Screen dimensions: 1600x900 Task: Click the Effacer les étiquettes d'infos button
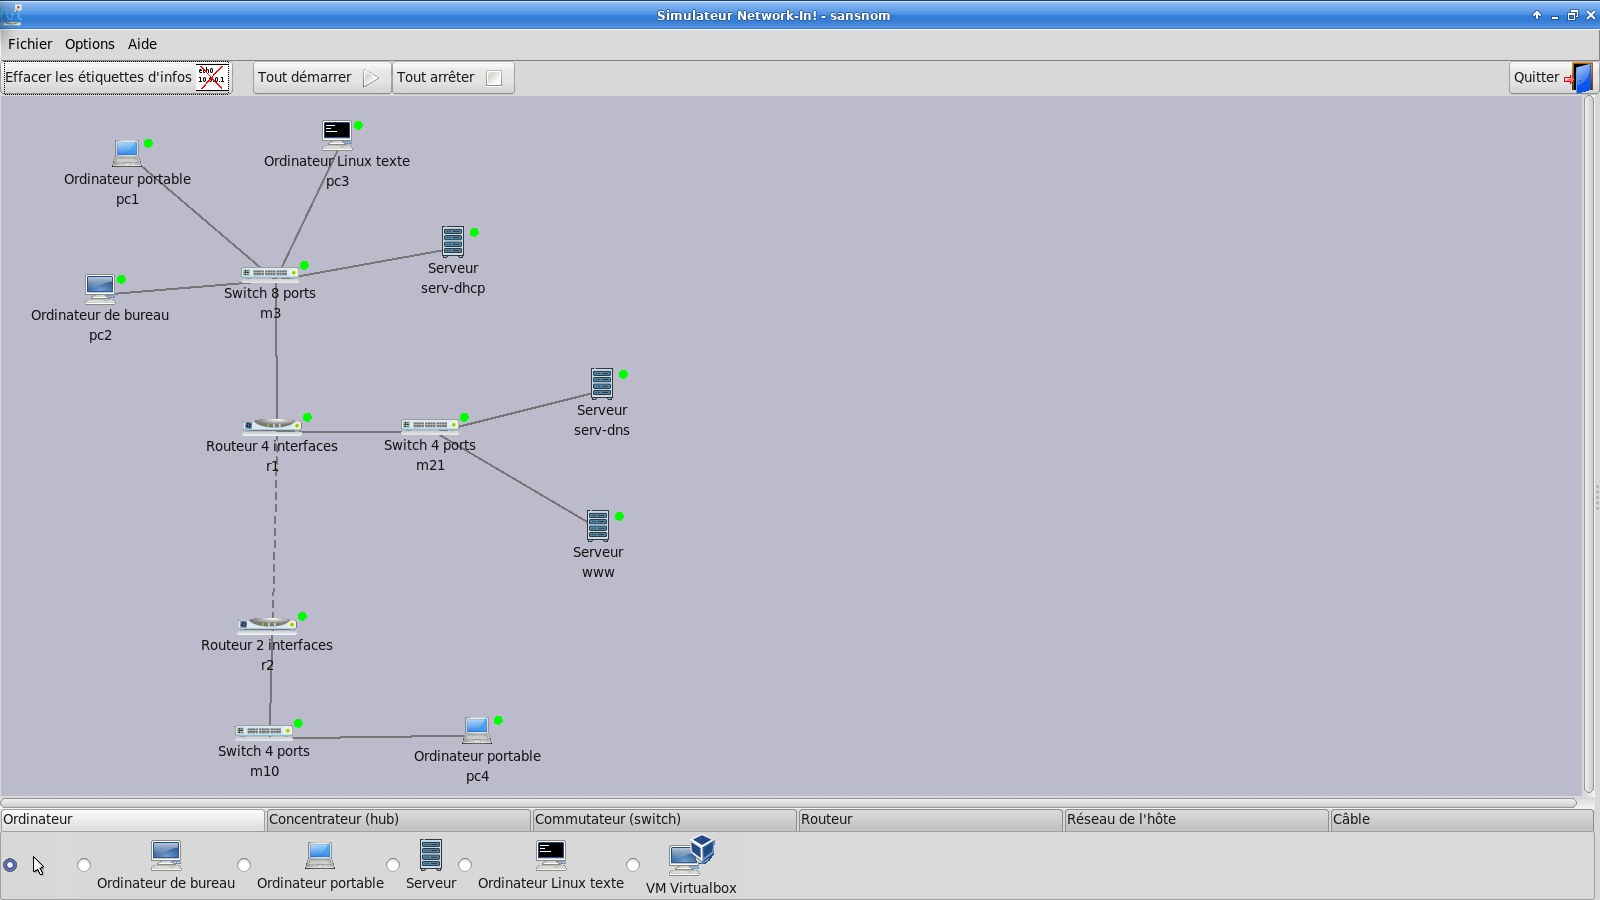pos(116,78)
